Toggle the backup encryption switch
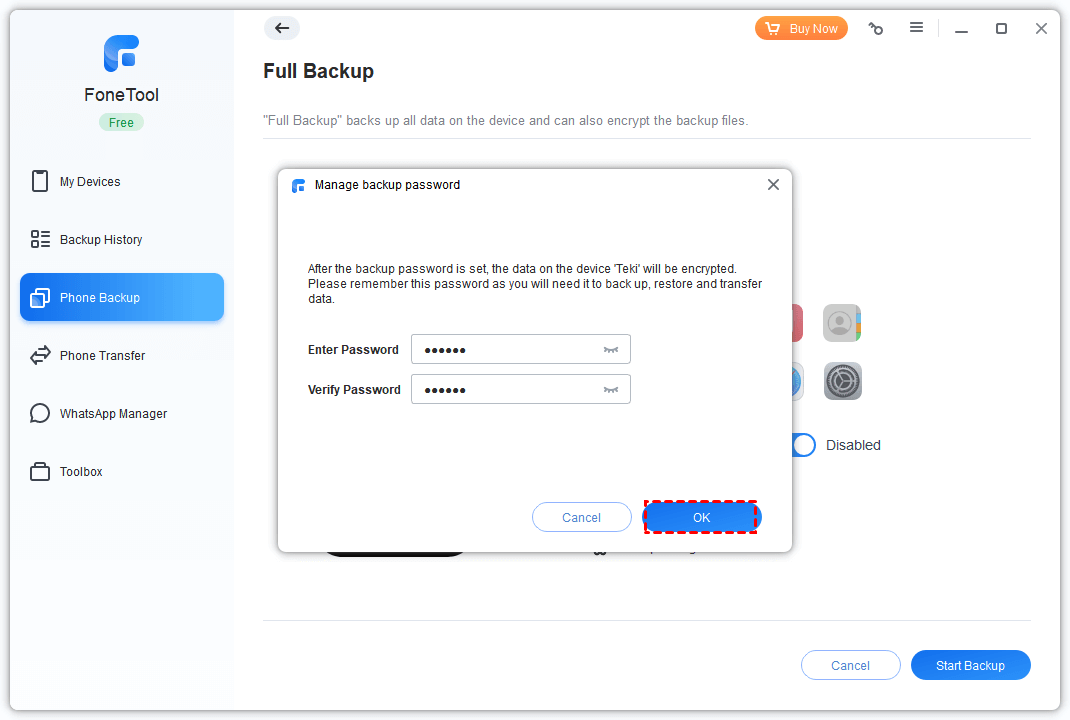 (804, 445)
